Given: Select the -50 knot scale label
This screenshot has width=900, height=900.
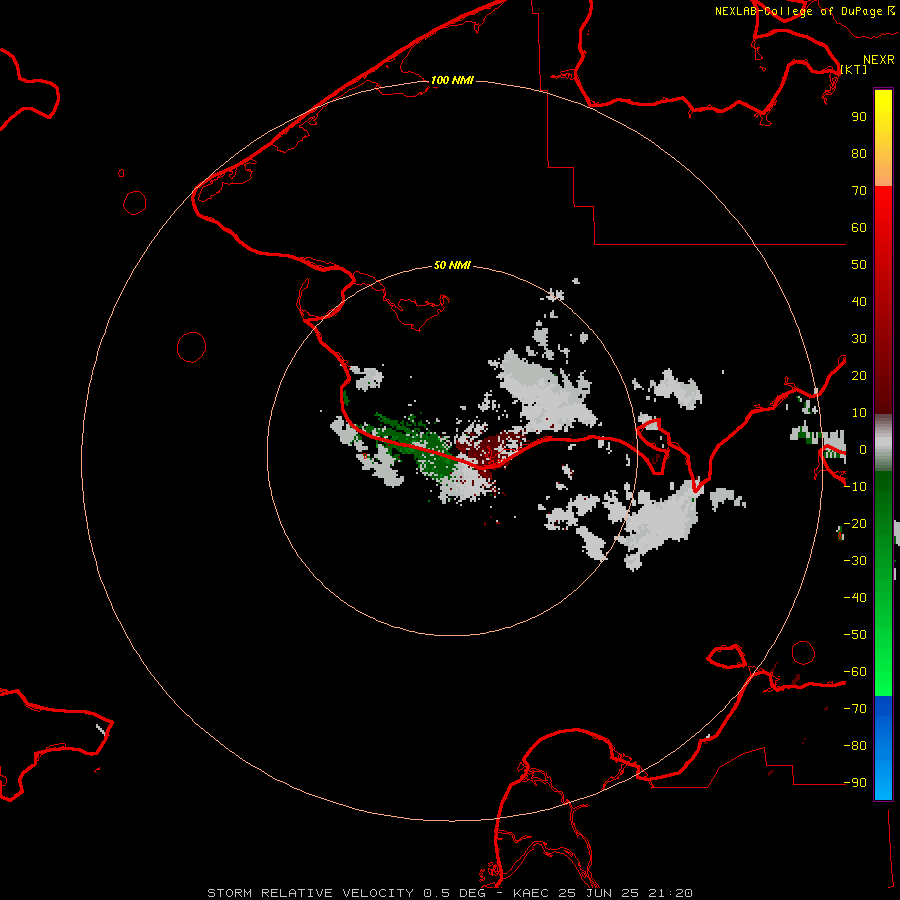Looking at the screenshot, I should pyautogui.click(x=855, y=635).
